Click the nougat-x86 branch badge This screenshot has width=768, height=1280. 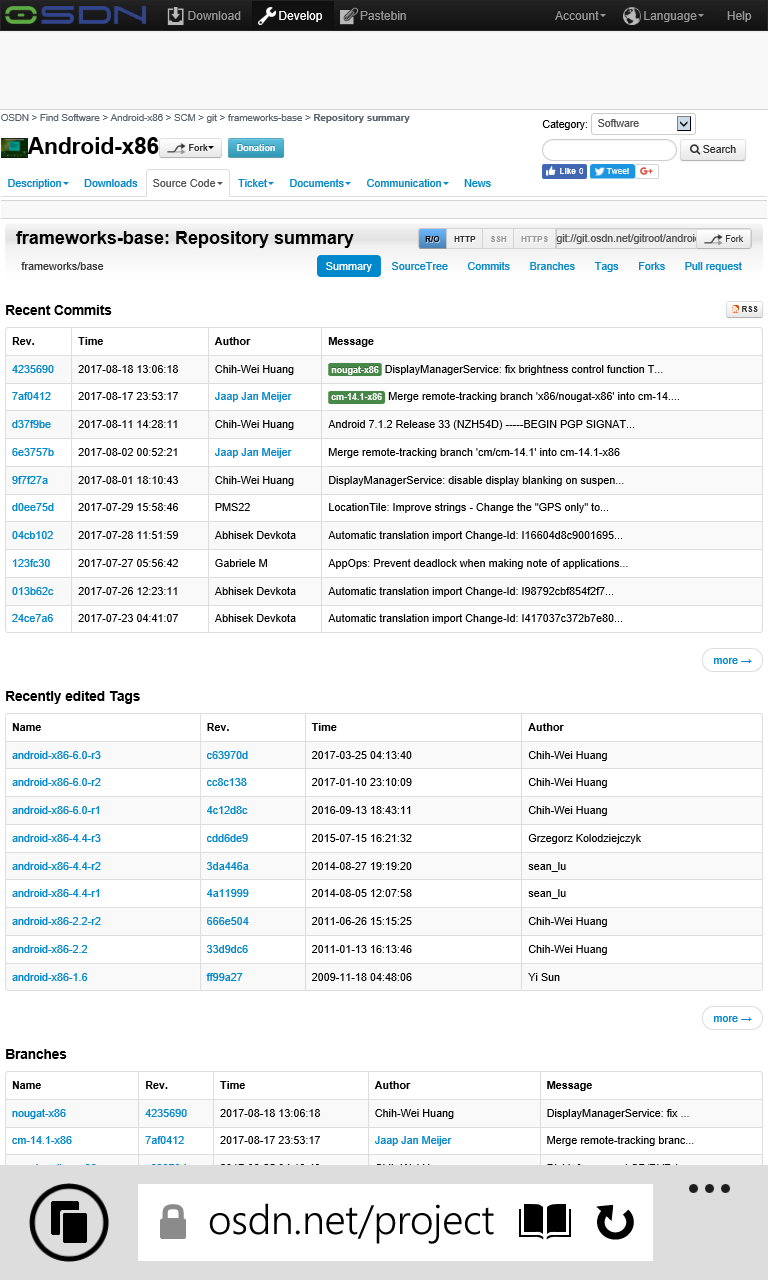pyautogui.click(x=355, y=369)
